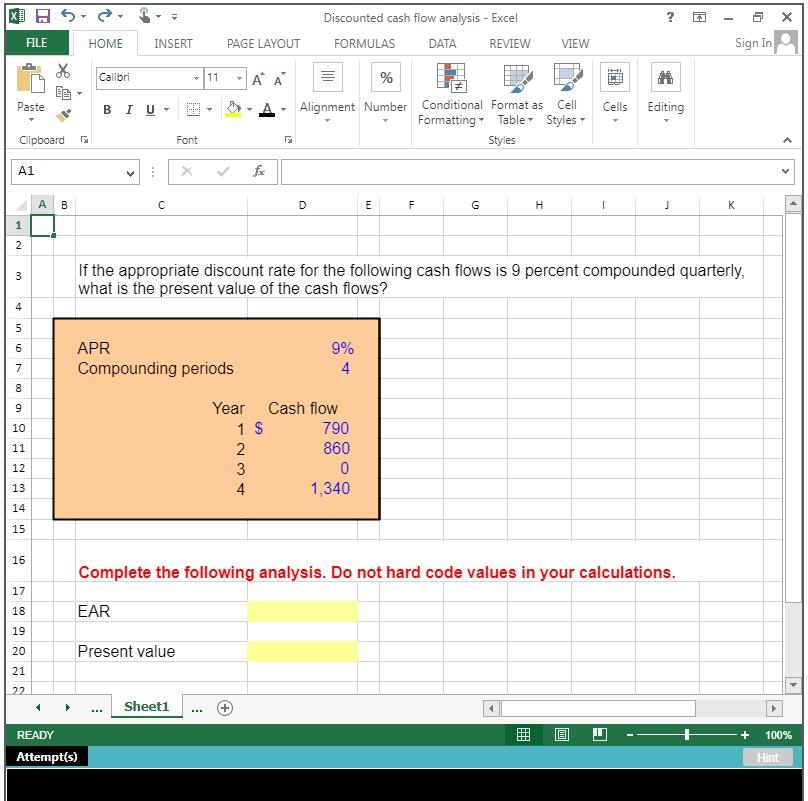Click the vertical scrollbar down arrow
This screenshot has width=808, height=801.
pyautogui.click(x=793, y=685)
